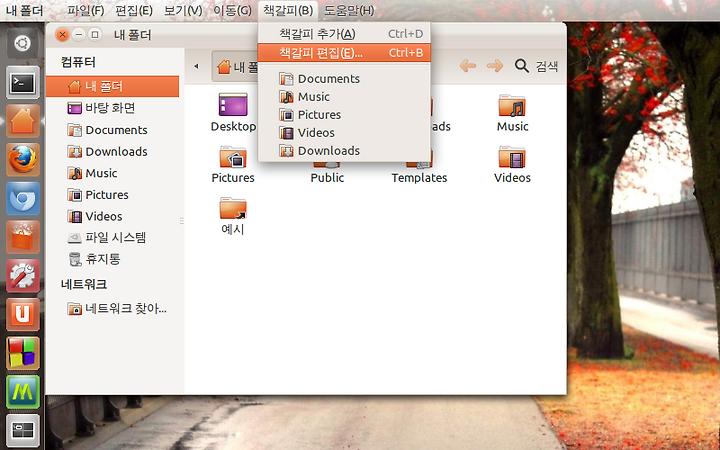
Task: Select Videos in the sidebar
Action: 112,216
